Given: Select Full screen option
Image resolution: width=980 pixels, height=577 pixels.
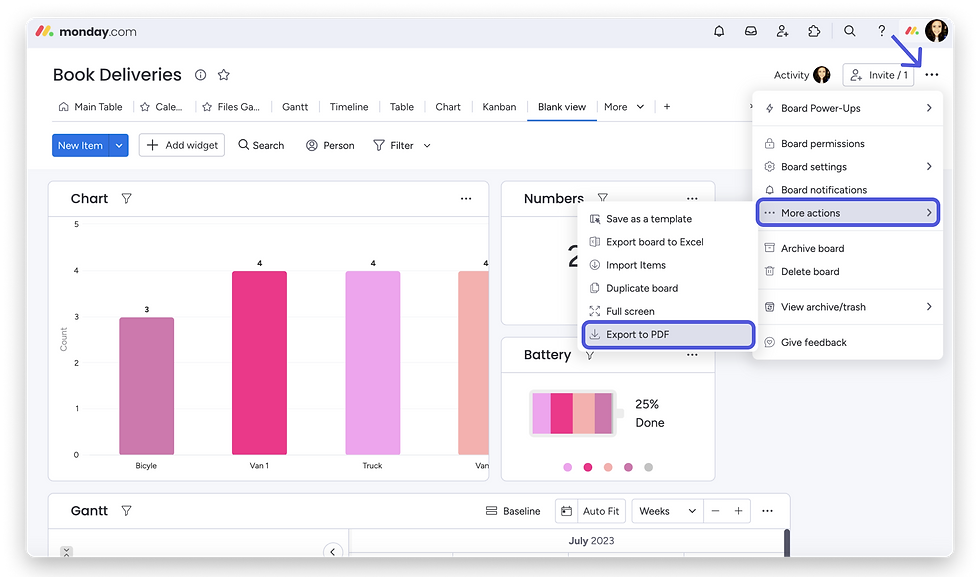Looking at the screenshot, I should click(622, 311).
